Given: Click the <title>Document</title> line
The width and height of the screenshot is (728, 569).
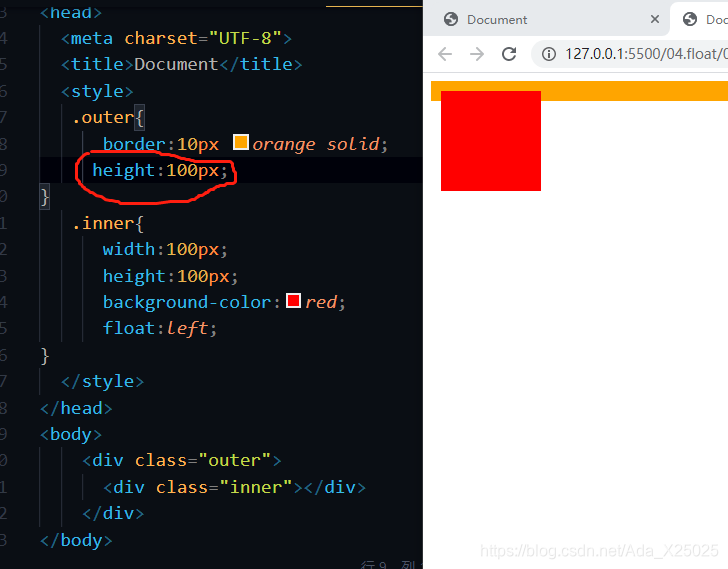Looking at the screenshot, I should pos(182,64).
